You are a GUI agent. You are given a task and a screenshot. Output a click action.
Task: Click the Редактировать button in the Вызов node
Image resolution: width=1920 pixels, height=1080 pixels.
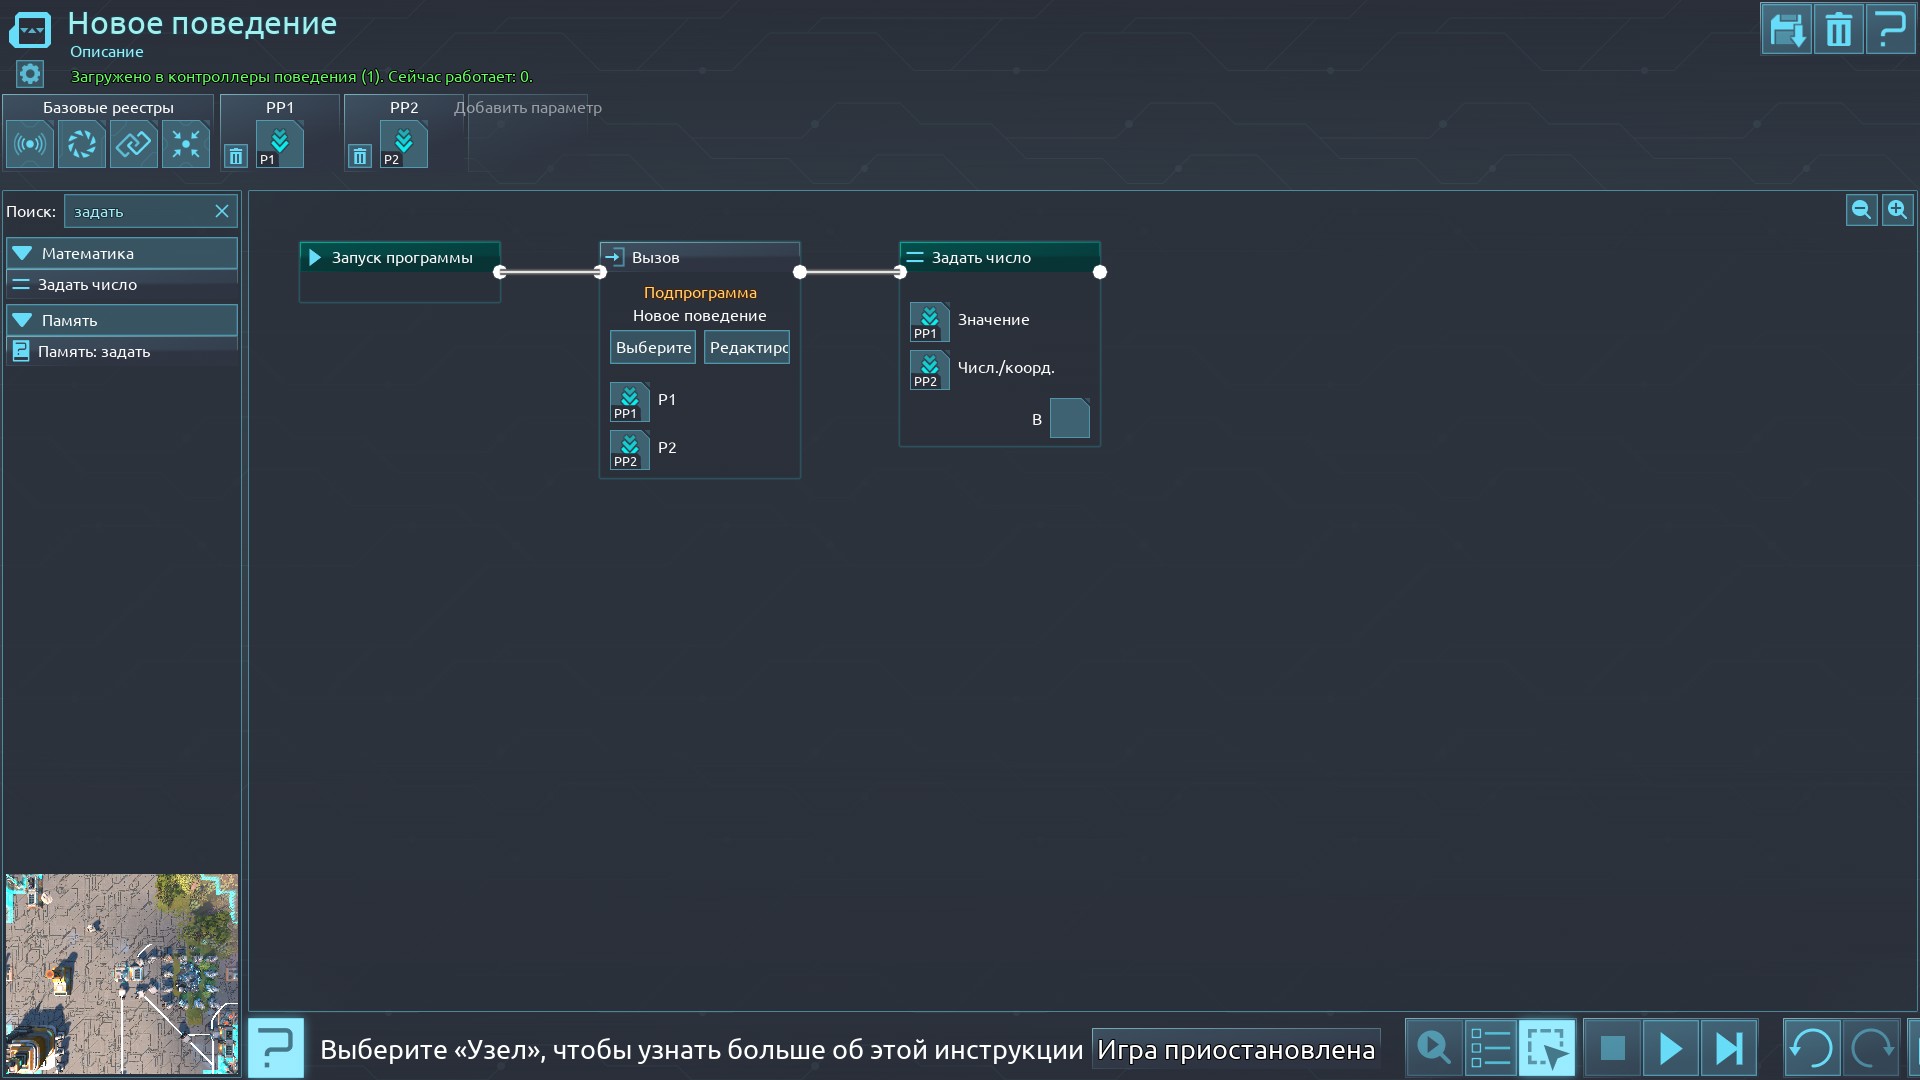click(x=747, y=347)
